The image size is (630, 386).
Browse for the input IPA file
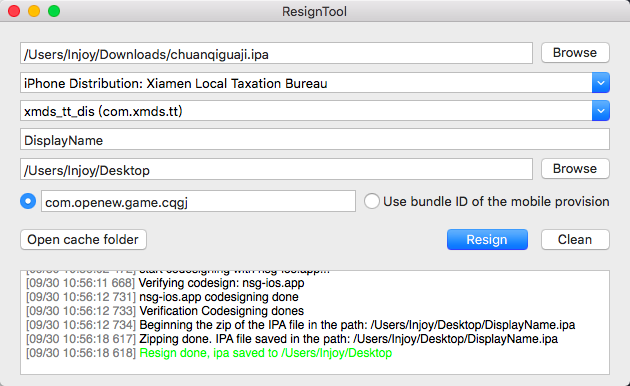click(x=575, y=53)
